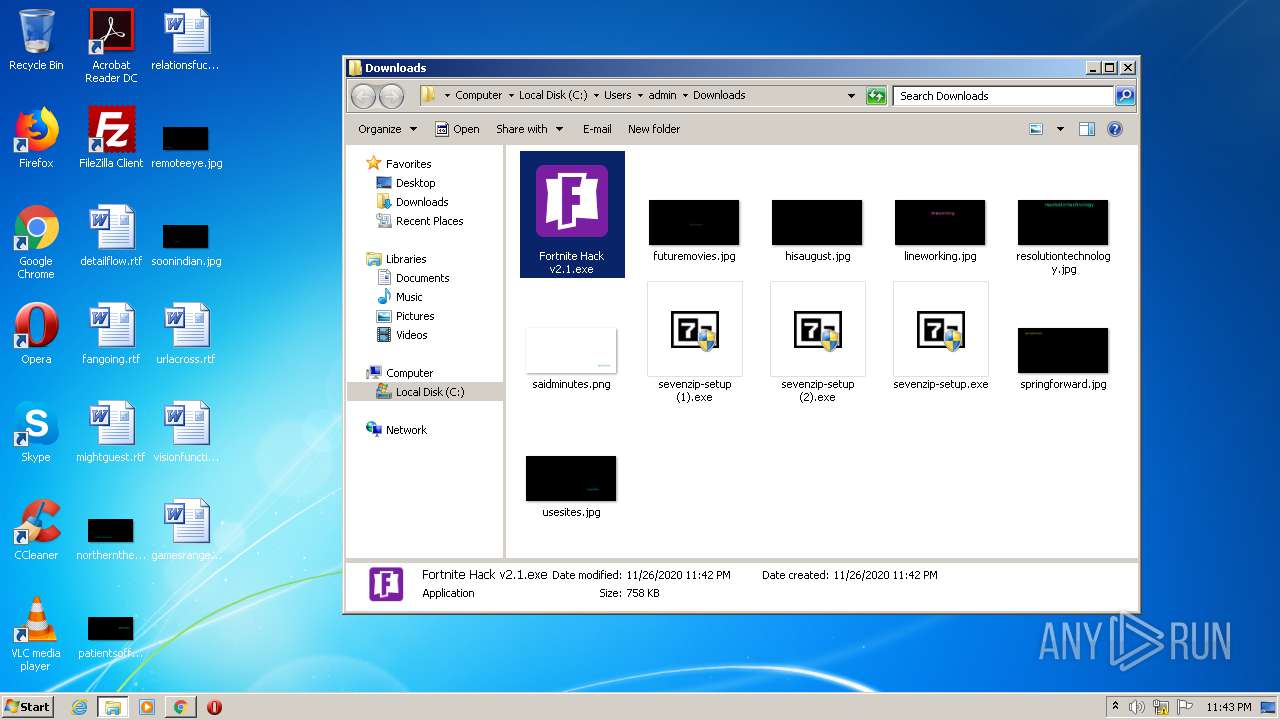
Task: Click admin in address breadcrumb
Action: (x=662, y=96)
